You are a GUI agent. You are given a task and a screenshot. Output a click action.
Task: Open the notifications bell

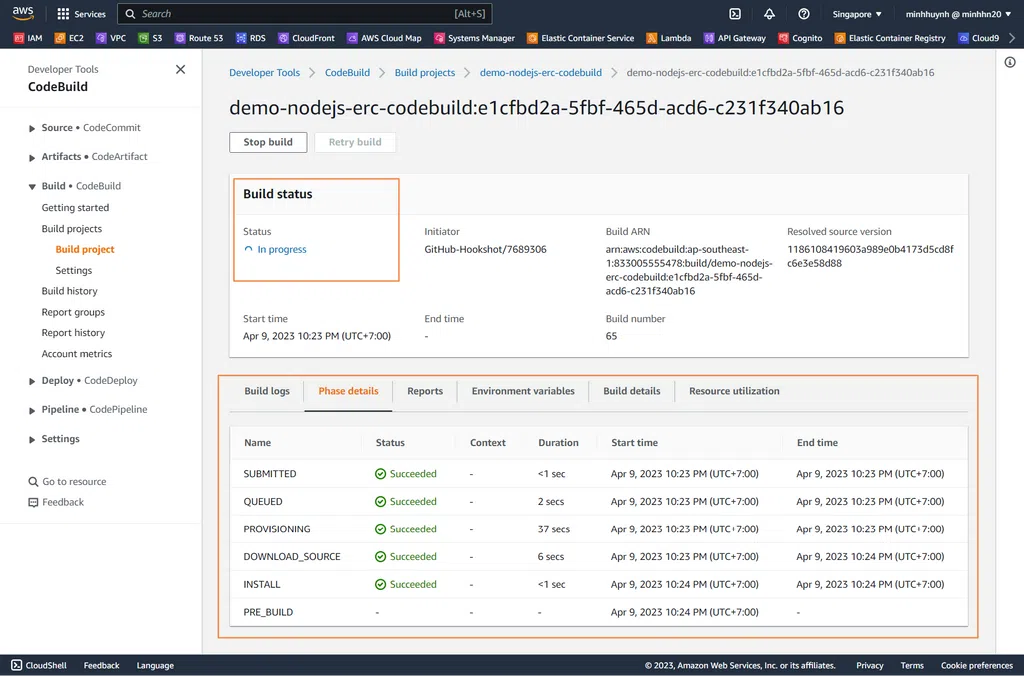pyautogui.click(x=769, y=14)
